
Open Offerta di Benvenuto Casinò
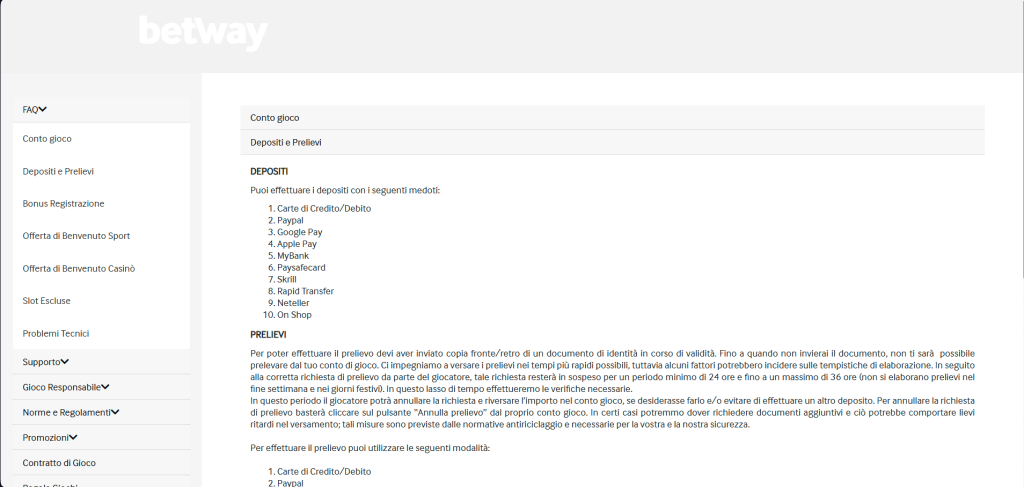pos(78,268)
